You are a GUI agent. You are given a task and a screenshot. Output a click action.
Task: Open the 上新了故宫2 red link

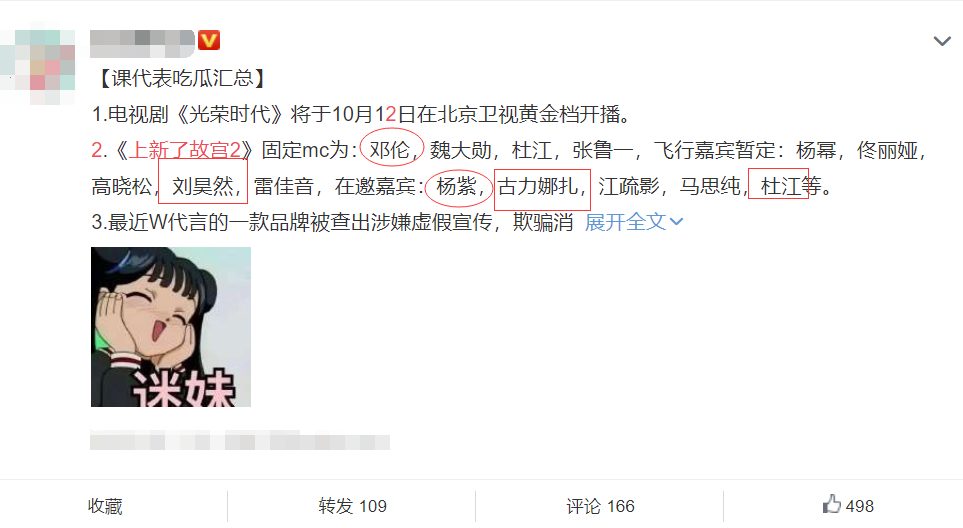pyautogui.click(x=185, y=150)
